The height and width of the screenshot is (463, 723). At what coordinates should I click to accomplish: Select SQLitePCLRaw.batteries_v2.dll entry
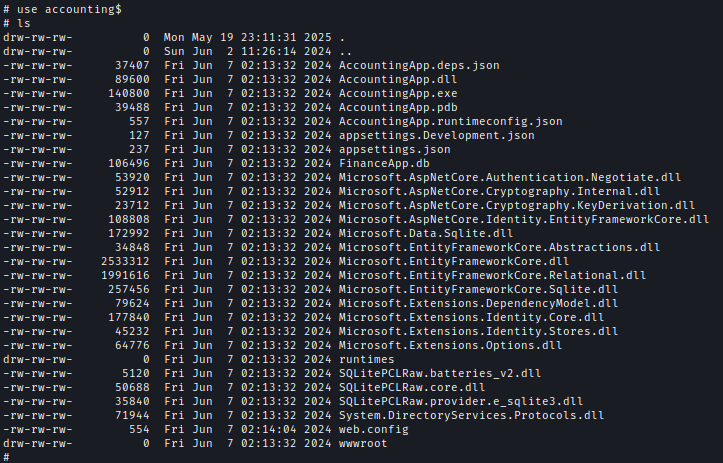pyautogui.click(x=440, y=374)
